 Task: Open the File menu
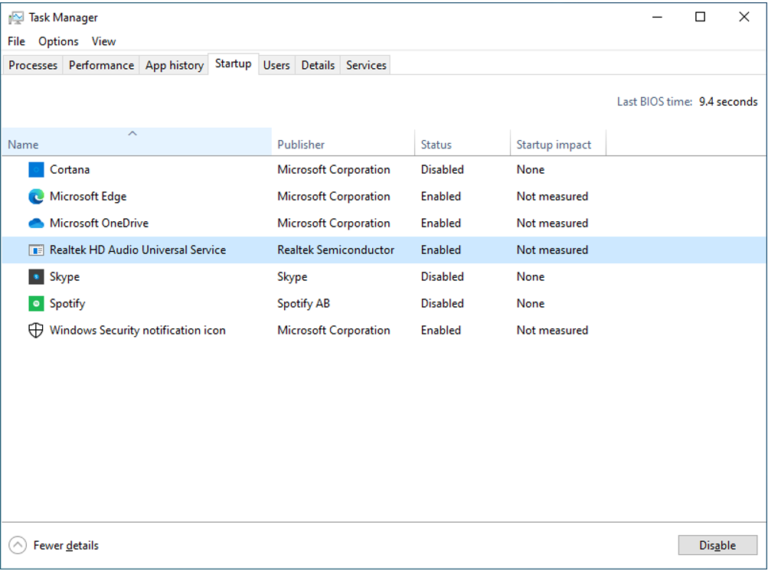[16, 42]
